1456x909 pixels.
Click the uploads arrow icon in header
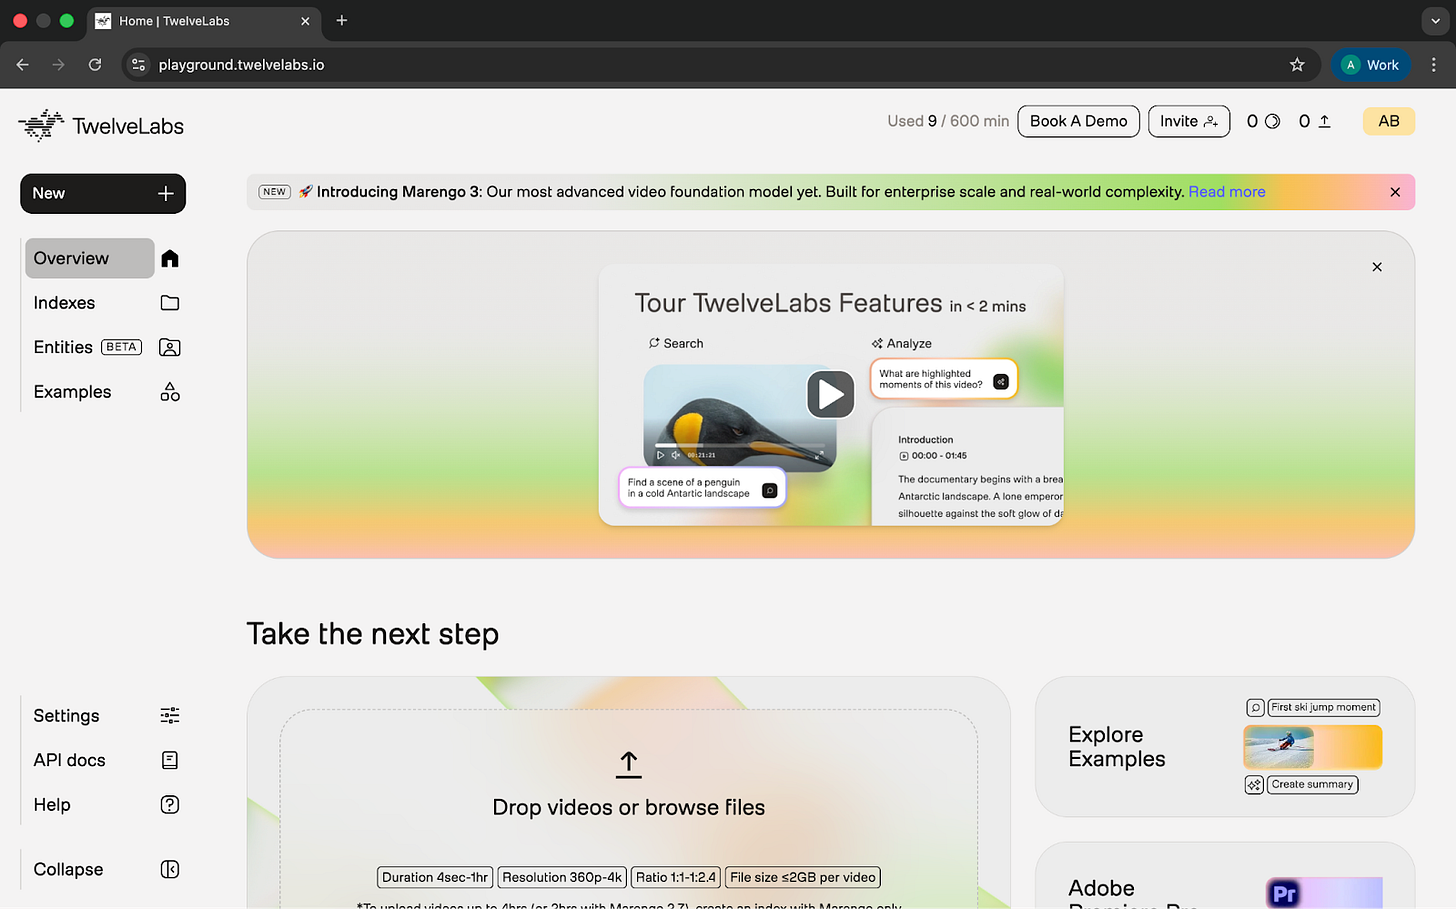click(x=1324, y=121)
